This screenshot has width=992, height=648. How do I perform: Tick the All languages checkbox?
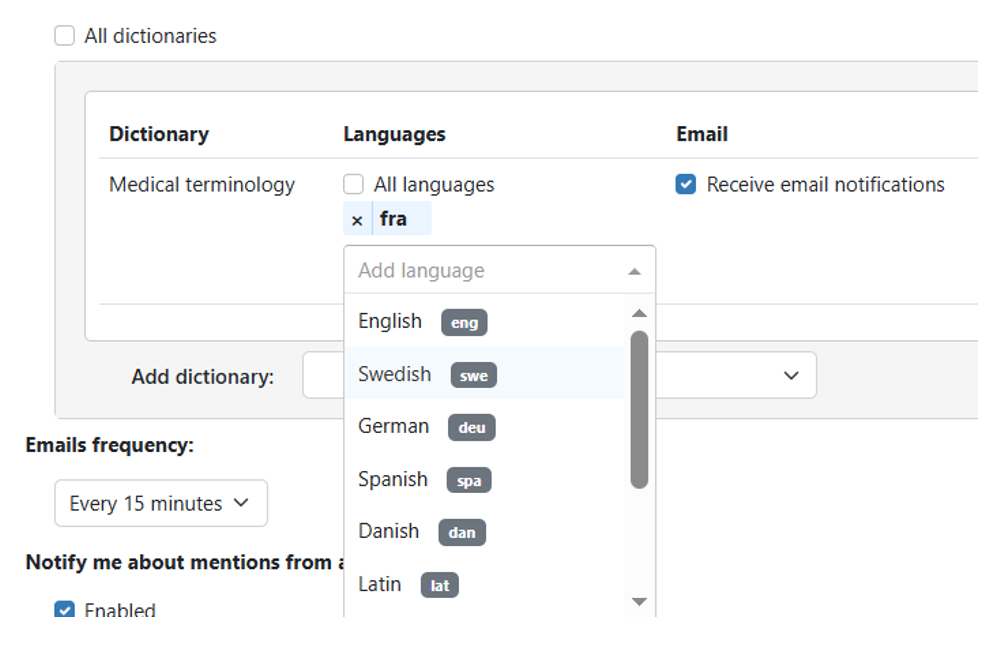coord(353,184)
